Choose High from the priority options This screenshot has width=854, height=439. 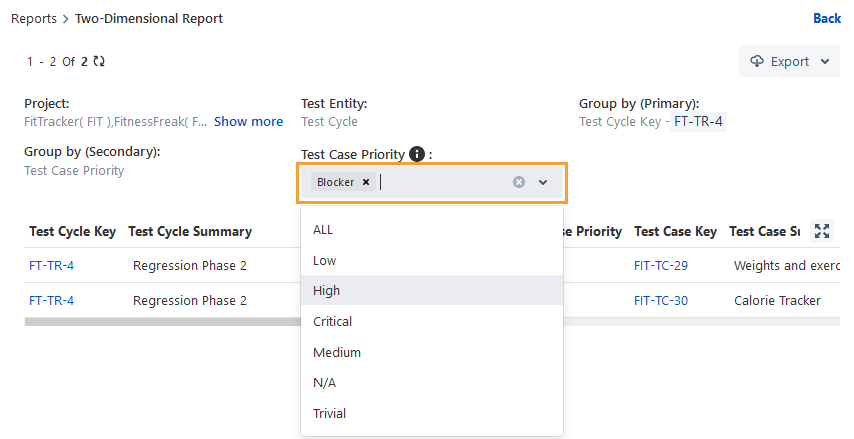coord(326,290)
